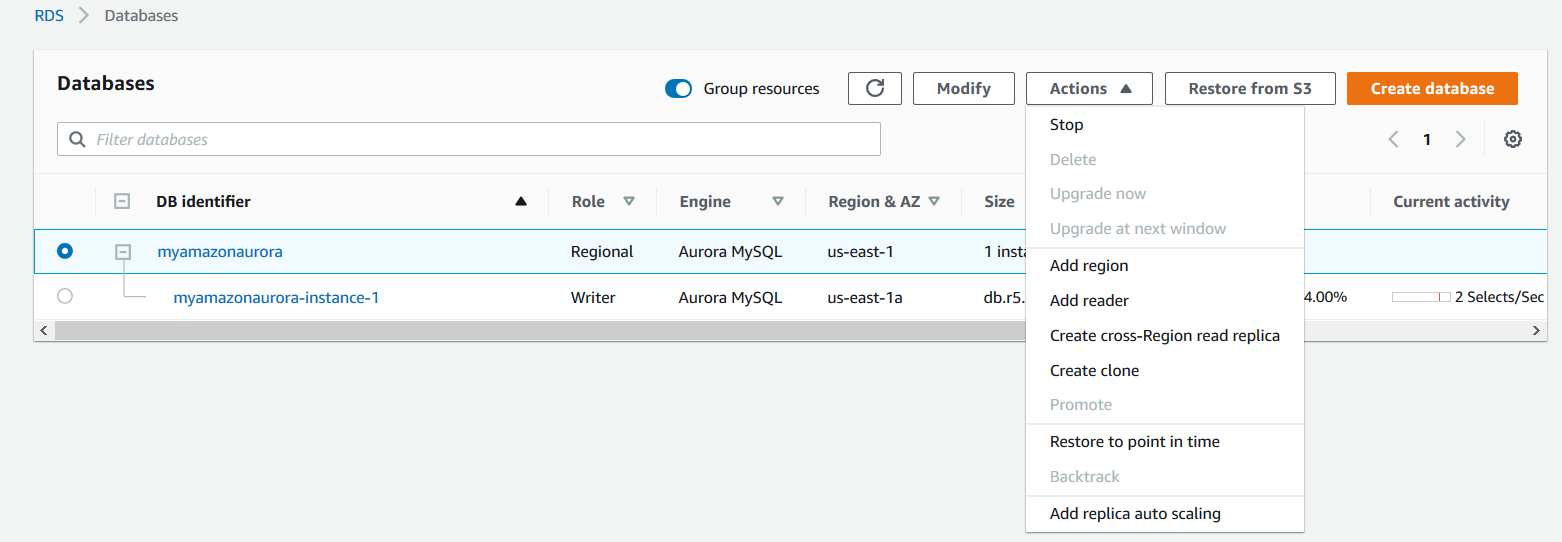Screen dimensions: 1562x542
Task: Click the Create database button
Action: click(x=1432, y=88)
